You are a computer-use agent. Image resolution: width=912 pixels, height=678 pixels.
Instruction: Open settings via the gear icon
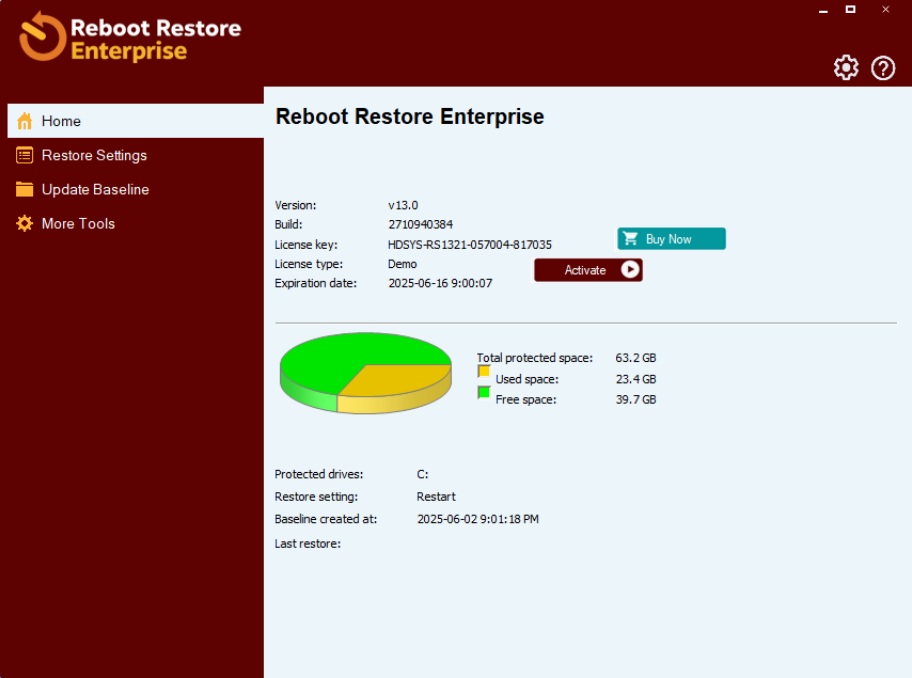(846, 68)
